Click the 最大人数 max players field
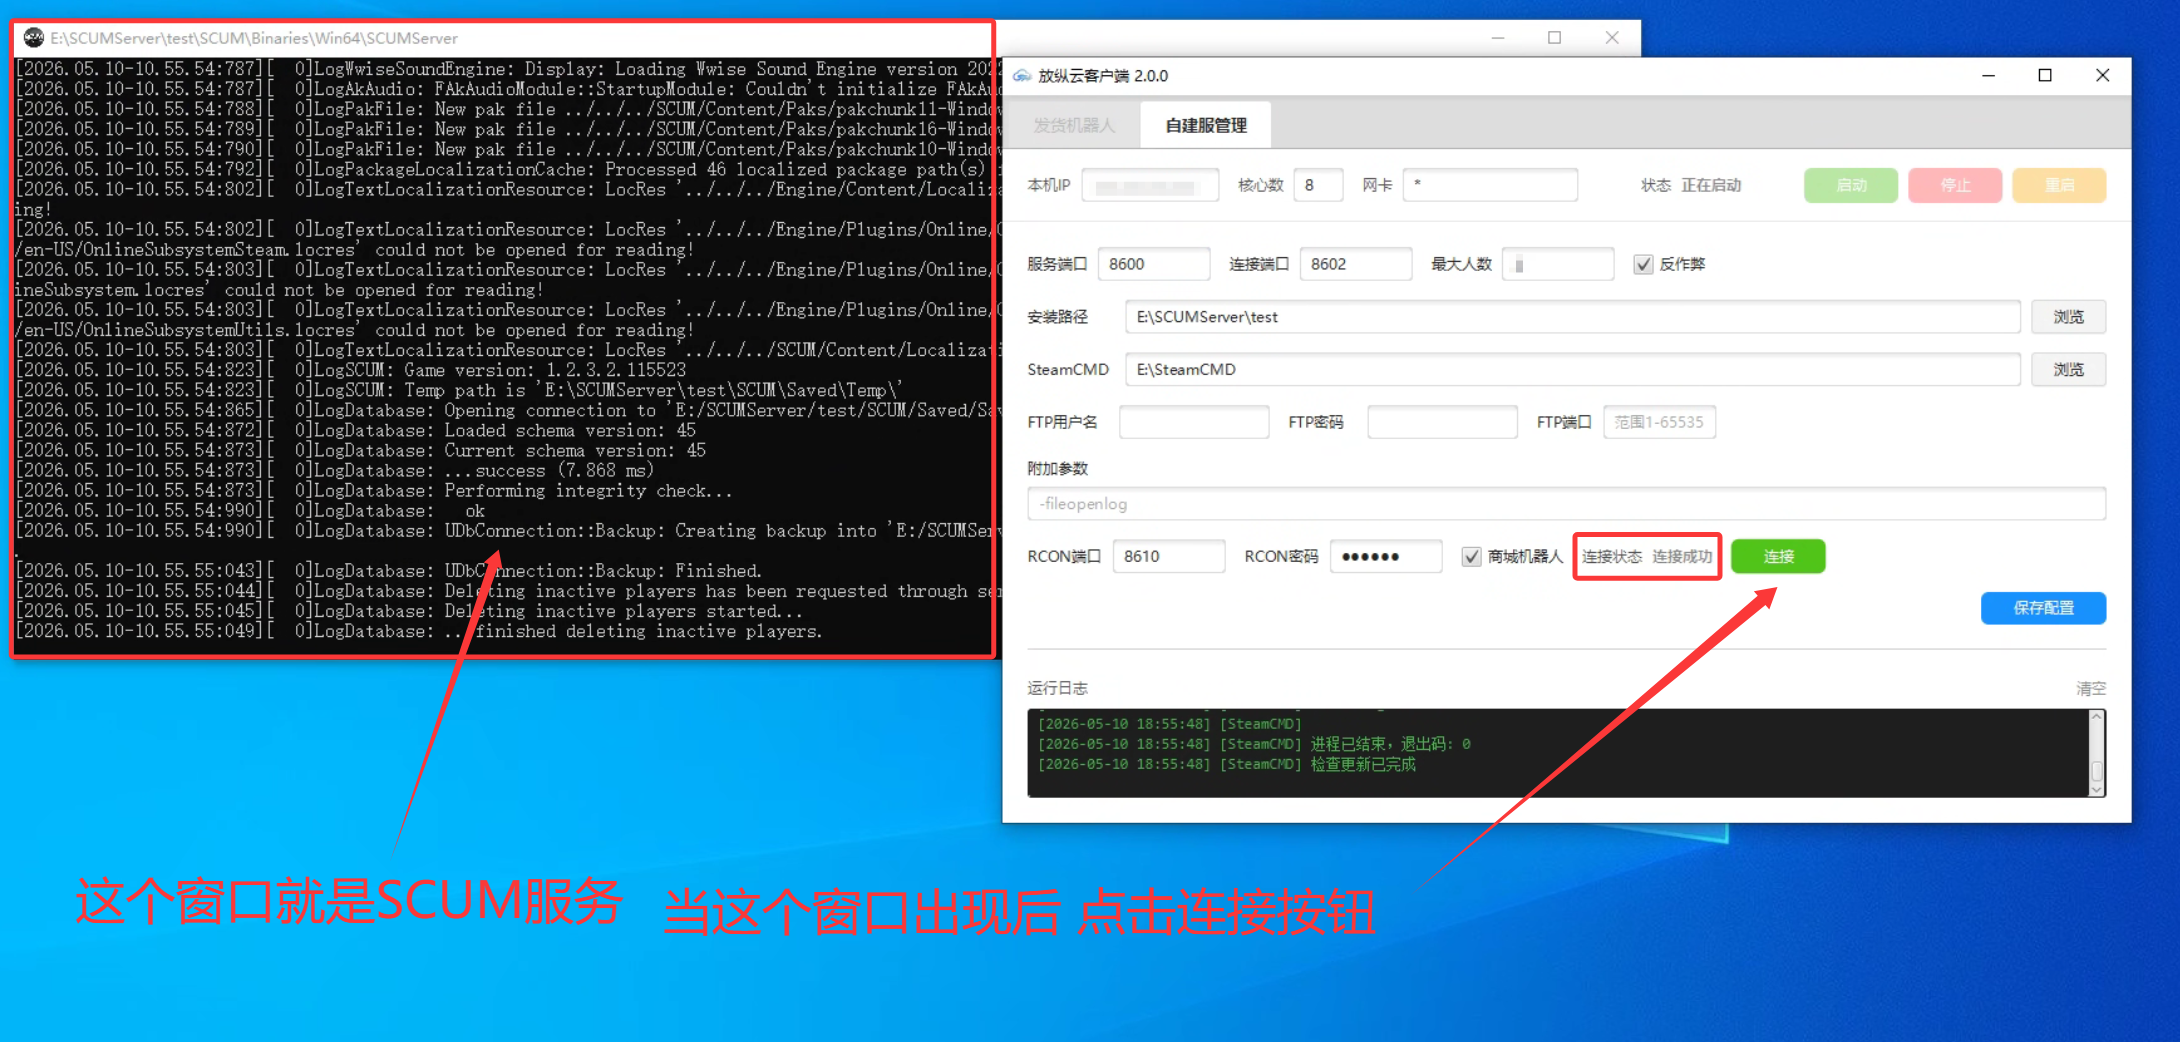This screenshot has width=2180, height=1042. click(1558, 264)
